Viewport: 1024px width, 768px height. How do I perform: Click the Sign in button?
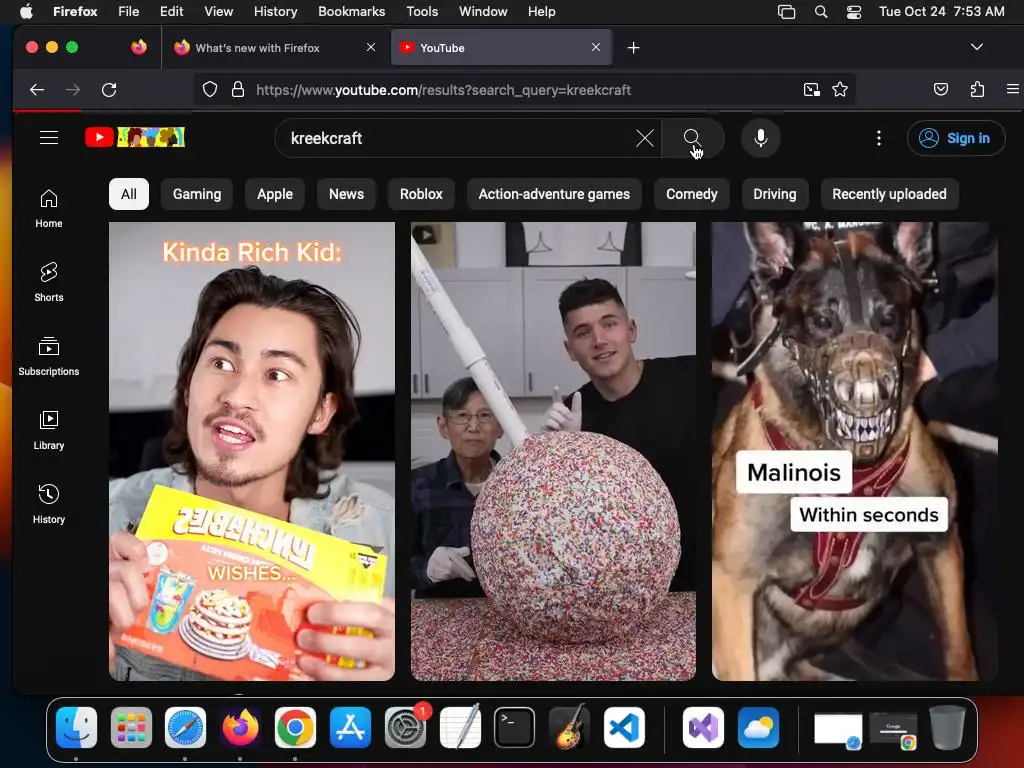click(955, 138)
